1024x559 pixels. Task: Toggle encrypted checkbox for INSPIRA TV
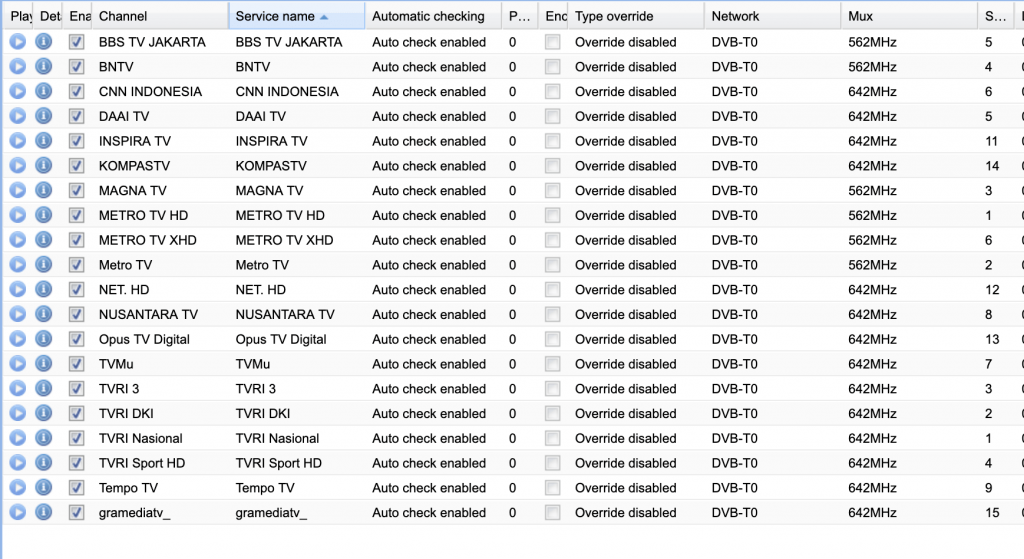(553, 141)
